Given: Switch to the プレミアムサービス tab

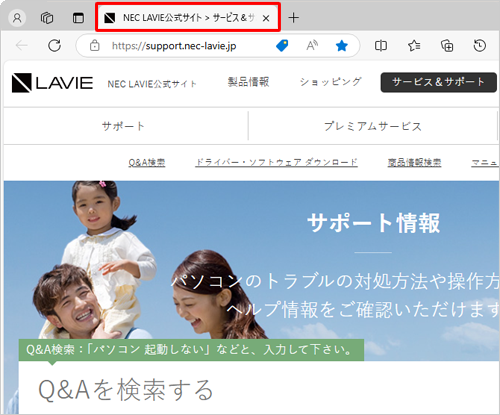Looking at the screenshot, I should tap(373, 126).
